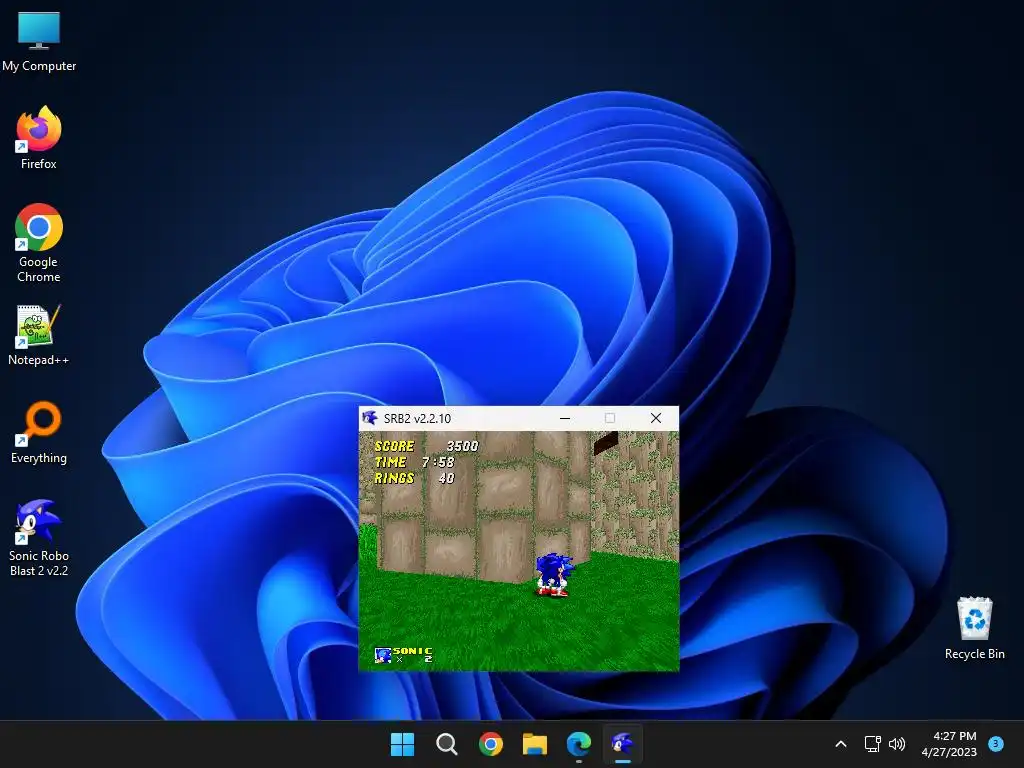
Task: Close the SRB2 v2.2.10 window
Action: tap(656, 418)
